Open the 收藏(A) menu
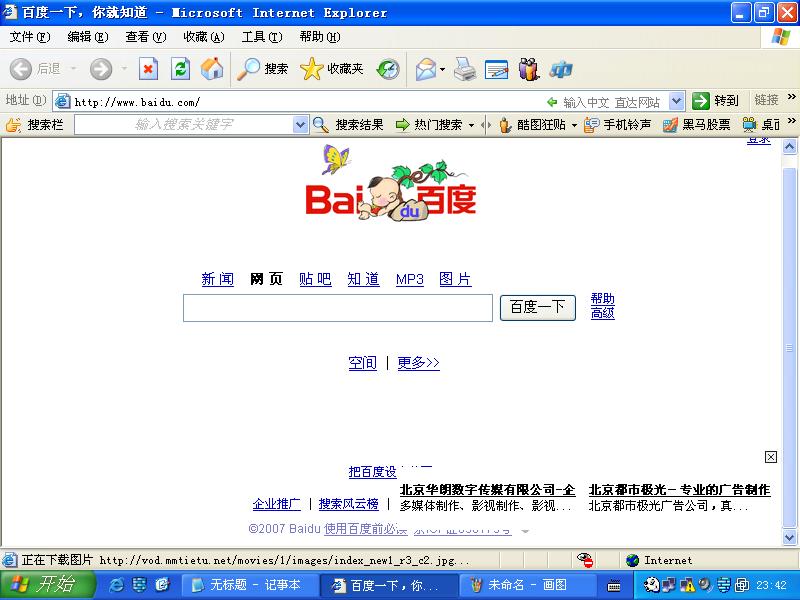This screenshot has height=600, width=800. point(204,37)
